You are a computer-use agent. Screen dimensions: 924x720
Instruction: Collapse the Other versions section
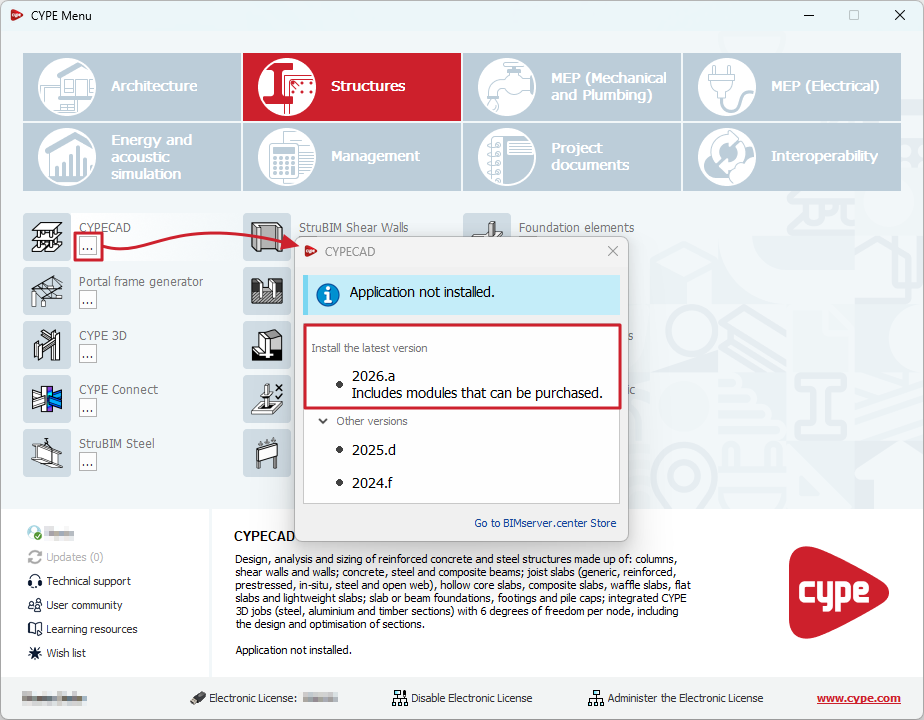pyautogui.click(x=323, y=421)
